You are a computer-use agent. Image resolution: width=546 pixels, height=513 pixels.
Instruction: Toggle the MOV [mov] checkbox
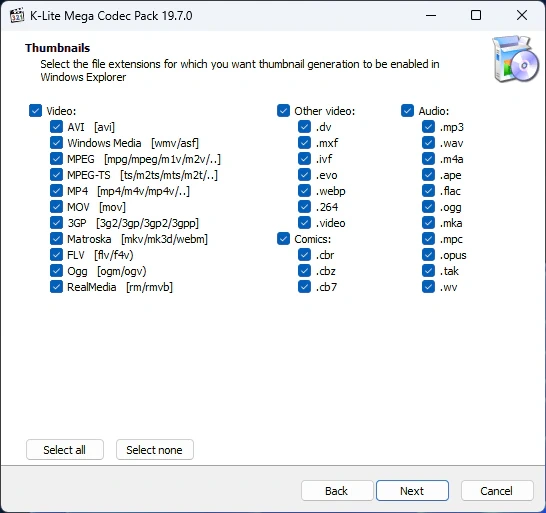point(56,207)
